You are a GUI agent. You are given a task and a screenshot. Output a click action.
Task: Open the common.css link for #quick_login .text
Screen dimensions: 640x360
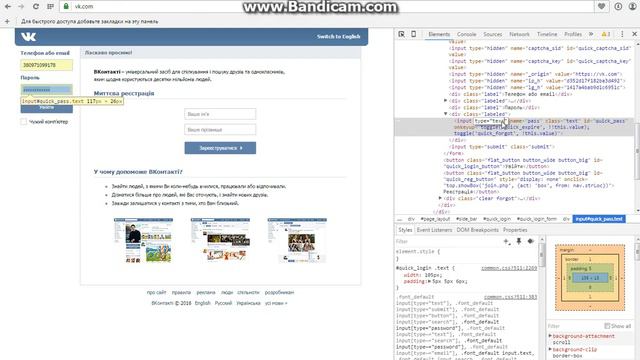point(509,268)
